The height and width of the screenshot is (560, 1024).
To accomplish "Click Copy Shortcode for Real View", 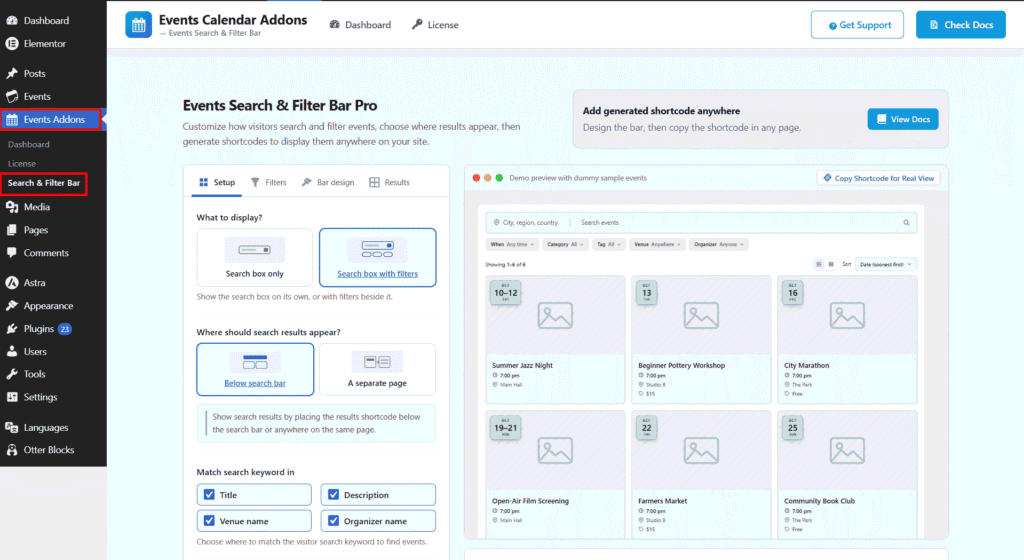I will tap(878, 178).
